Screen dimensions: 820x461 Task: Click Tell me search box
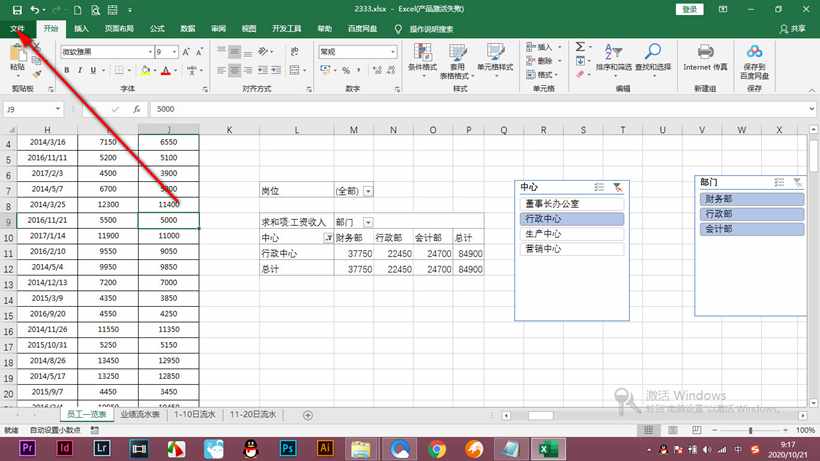431,29
